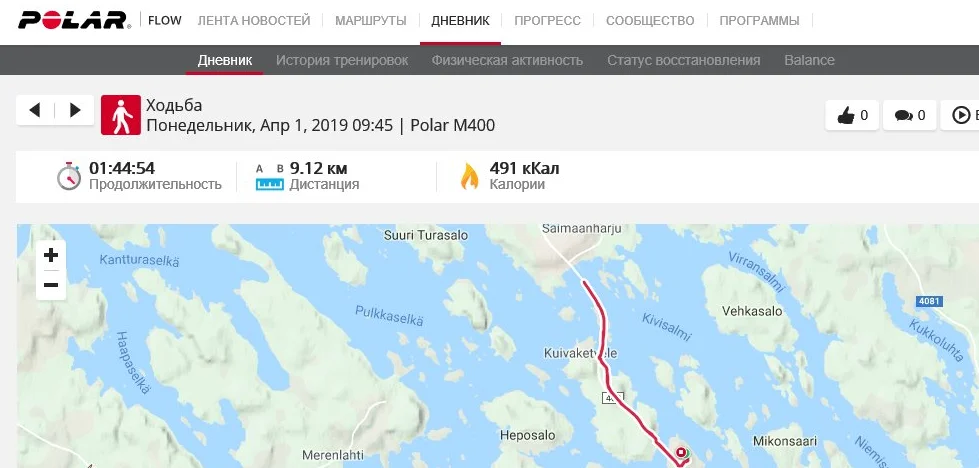Open the МАРШРУТЫ menu item
979x468 pixels.
[371, 21]
